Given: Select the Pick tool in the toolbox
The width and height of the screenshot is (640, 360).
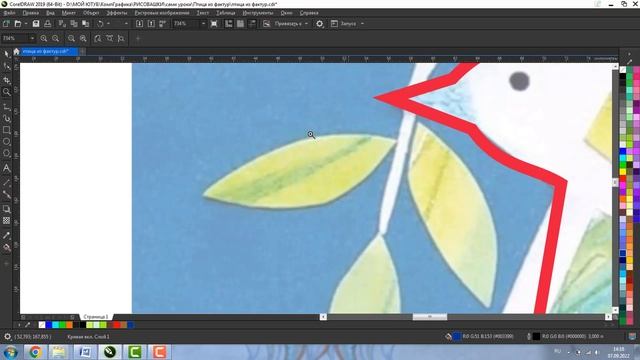Looking at the screenshot, I should click(x=7, y=54).
